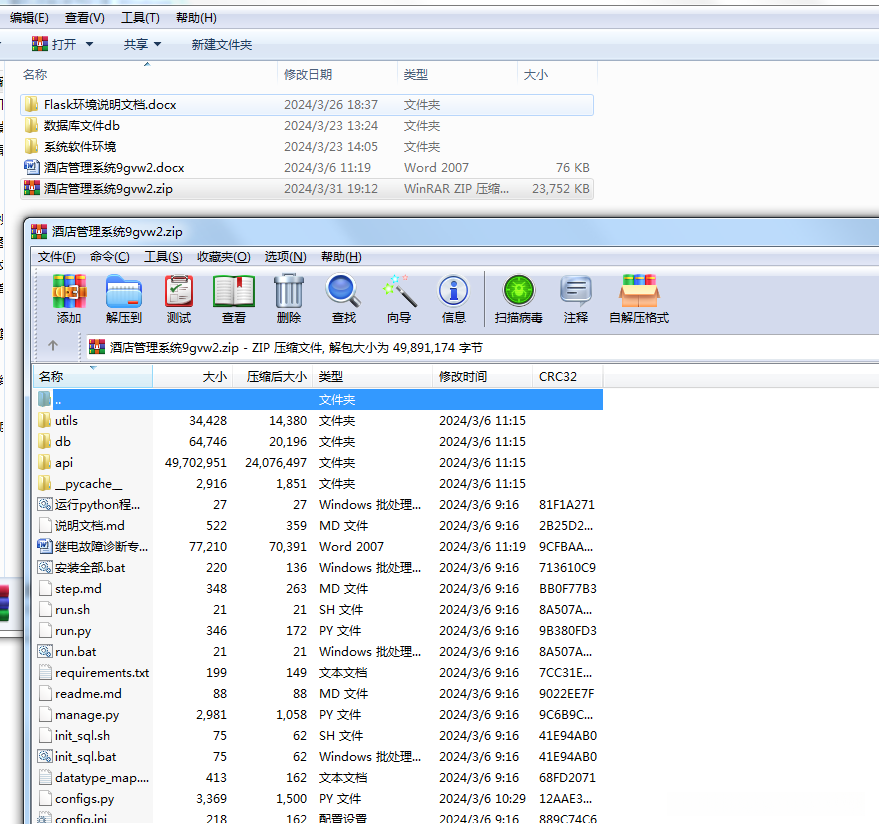Image resolution: width=879 pixels, height=824 pixels.
Task: Select the init_sql.bat file icon
Action: [x=45, y=756]
